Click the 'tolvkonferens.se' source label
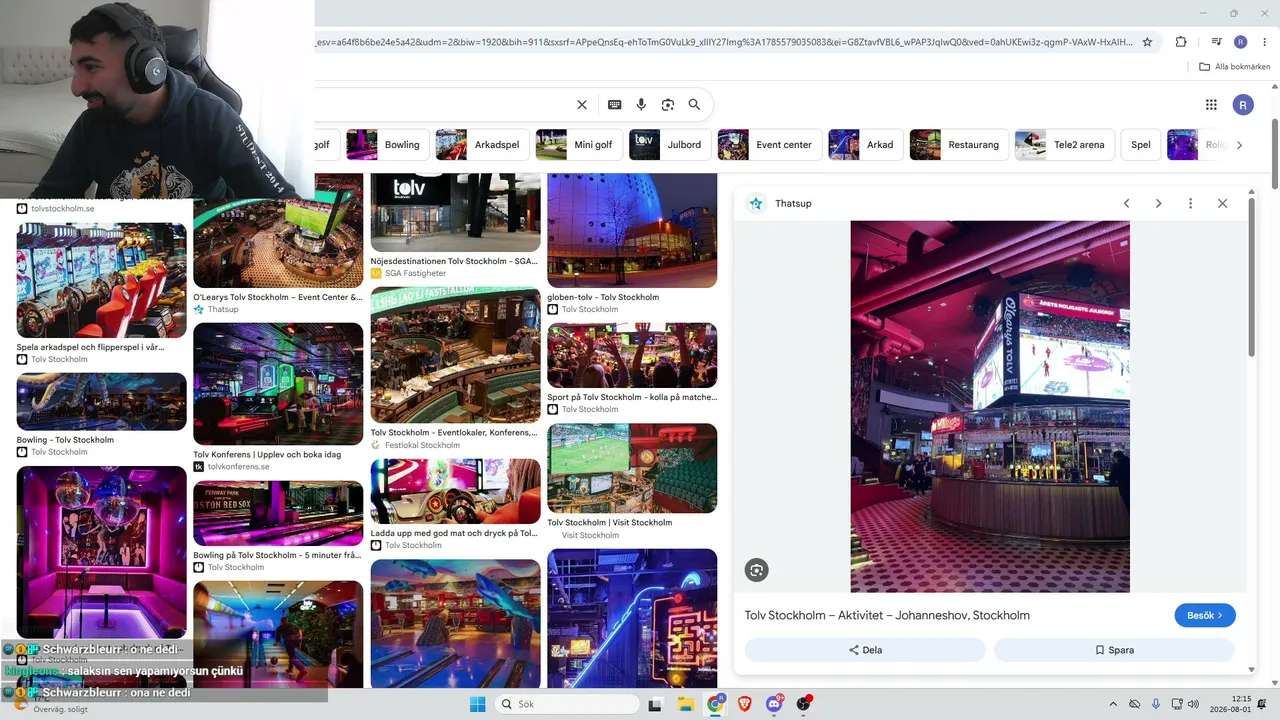This screenshot has width=1280, height=720. click(x=239, y=467)
